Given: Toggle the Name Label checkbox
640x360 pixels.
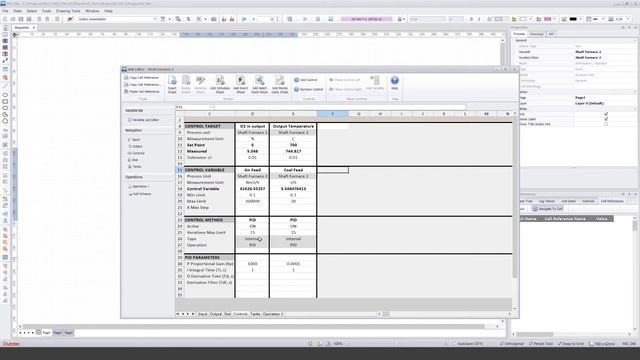Looking at the screenshot, I should click(x=606, y=119).
